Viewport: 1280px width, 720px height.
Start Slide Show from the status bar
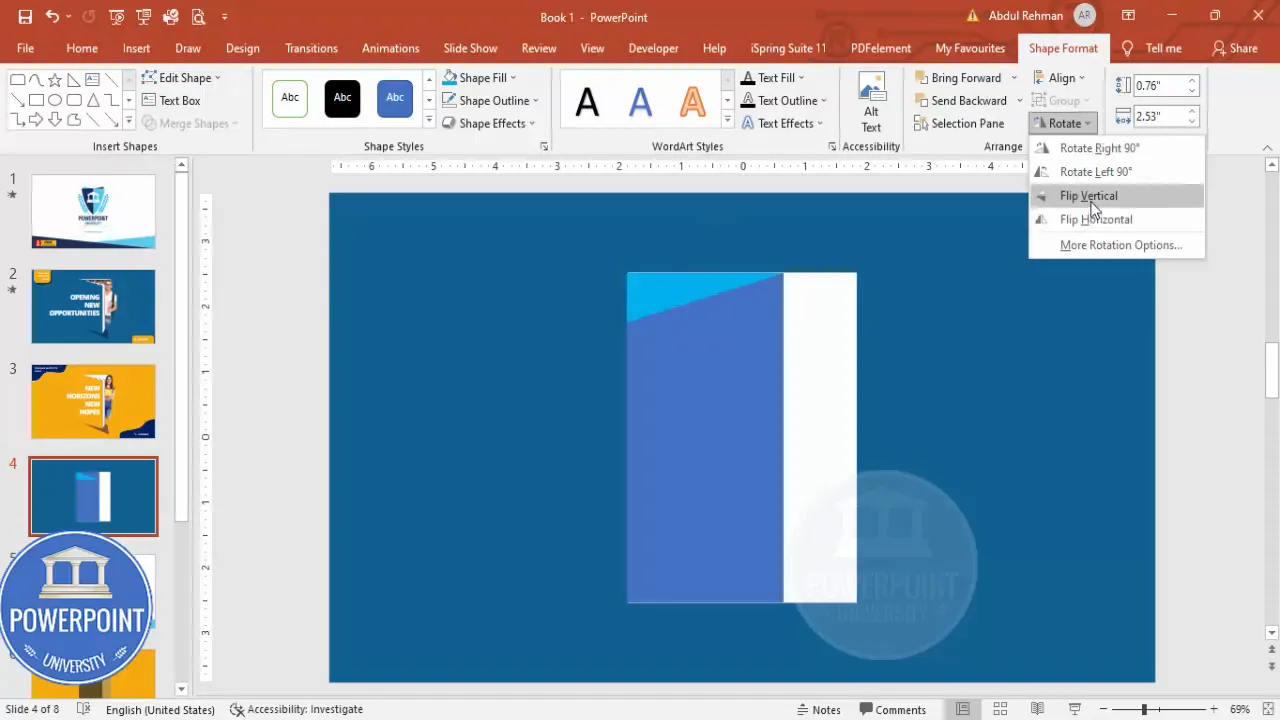click(x=1074, y=709)
